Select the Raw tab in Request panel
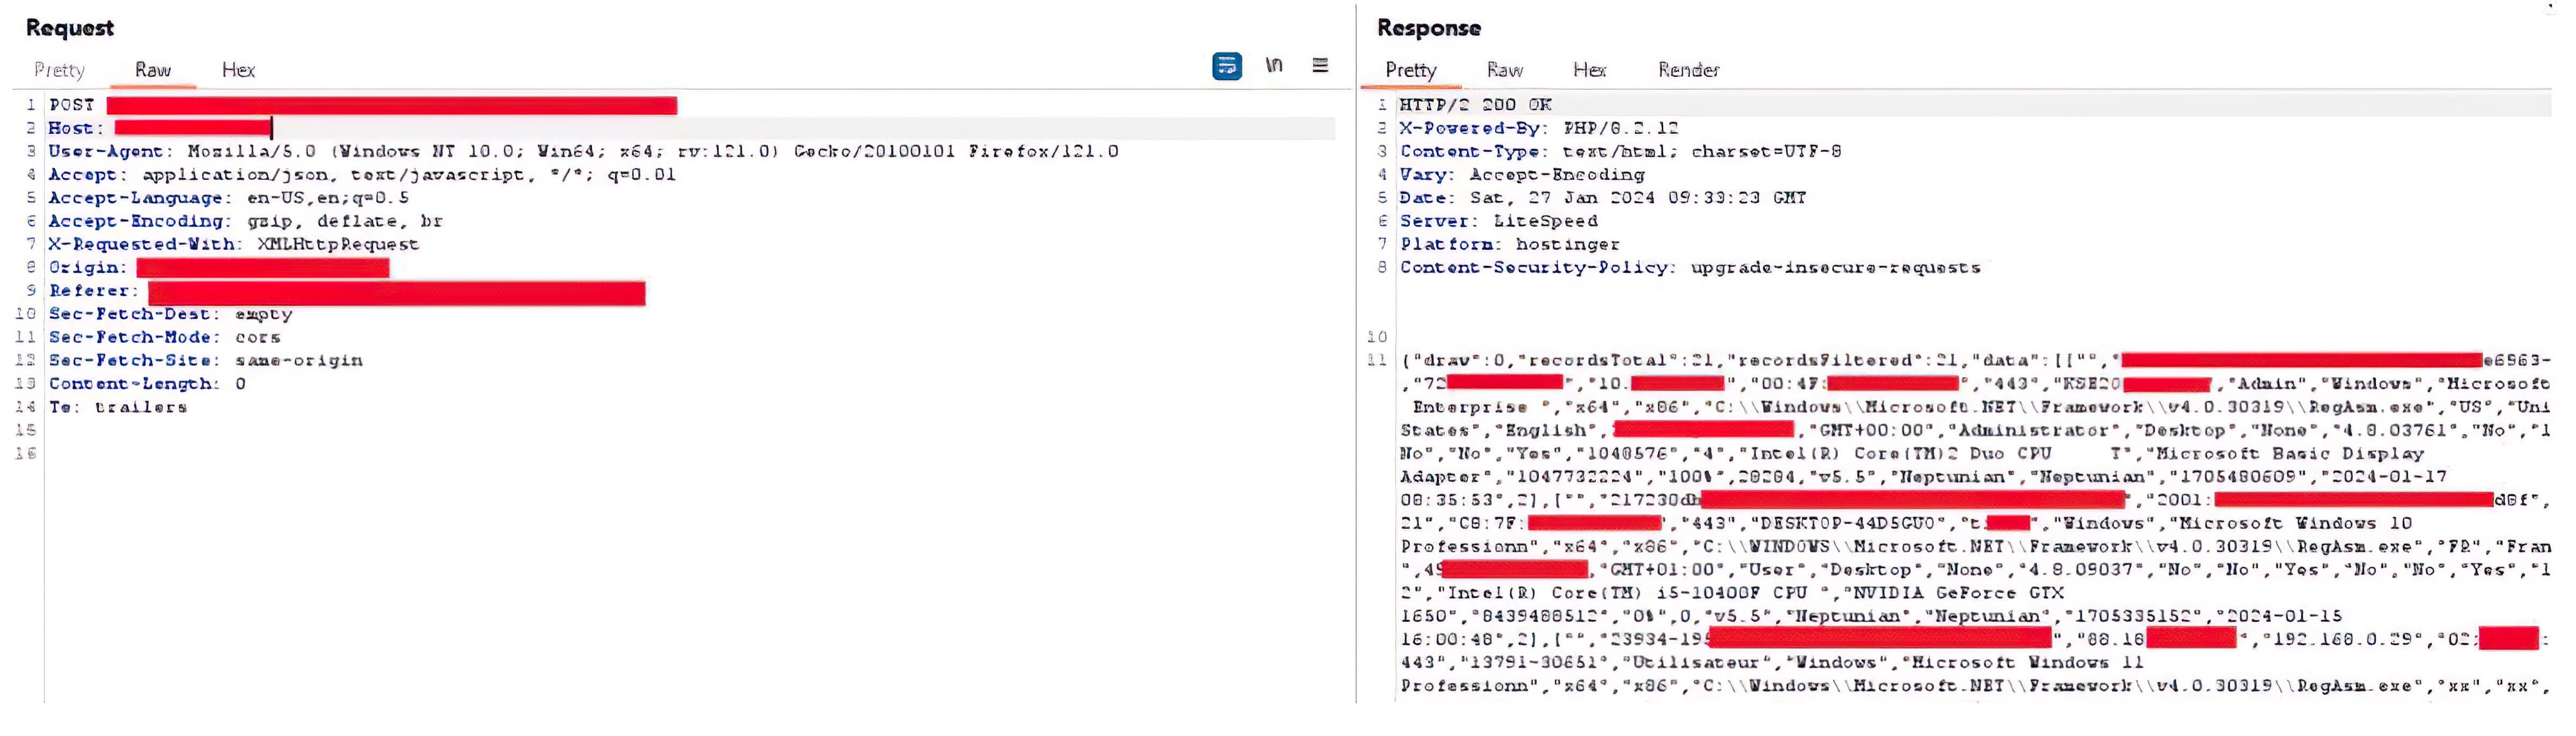The image size is (2576, 736). tap(153, 70)
